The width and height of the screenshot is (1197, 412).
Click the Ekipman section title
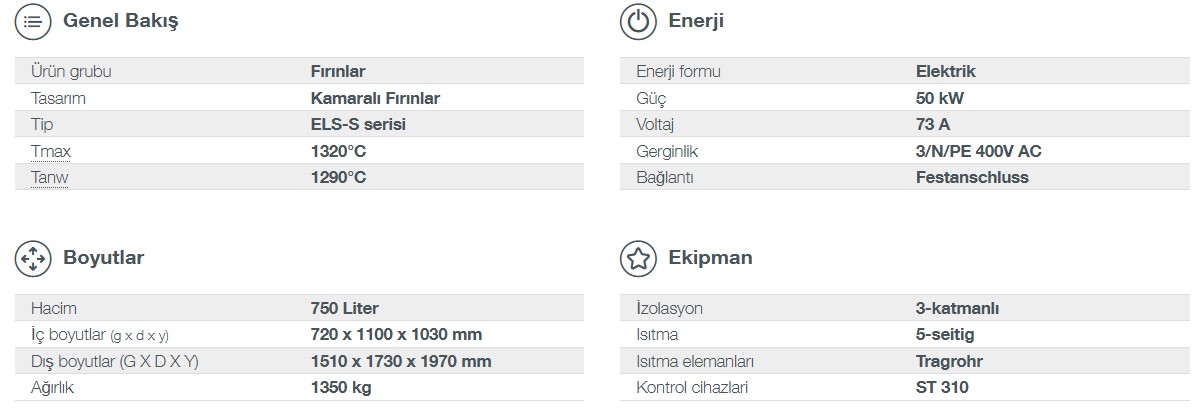710,258
